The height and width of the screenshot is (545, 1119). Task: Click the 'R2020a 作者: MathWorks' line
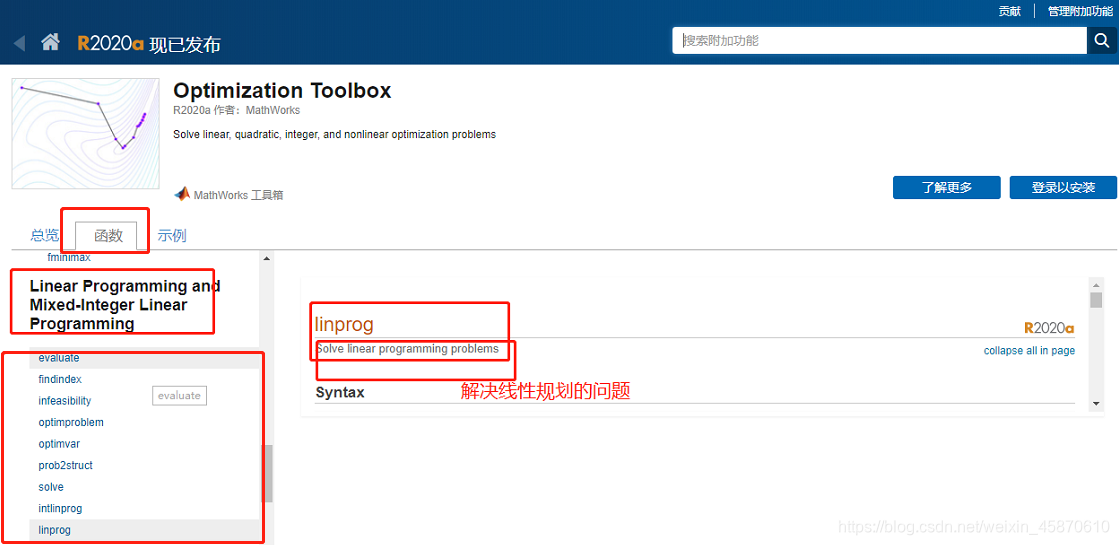[237, 111]
